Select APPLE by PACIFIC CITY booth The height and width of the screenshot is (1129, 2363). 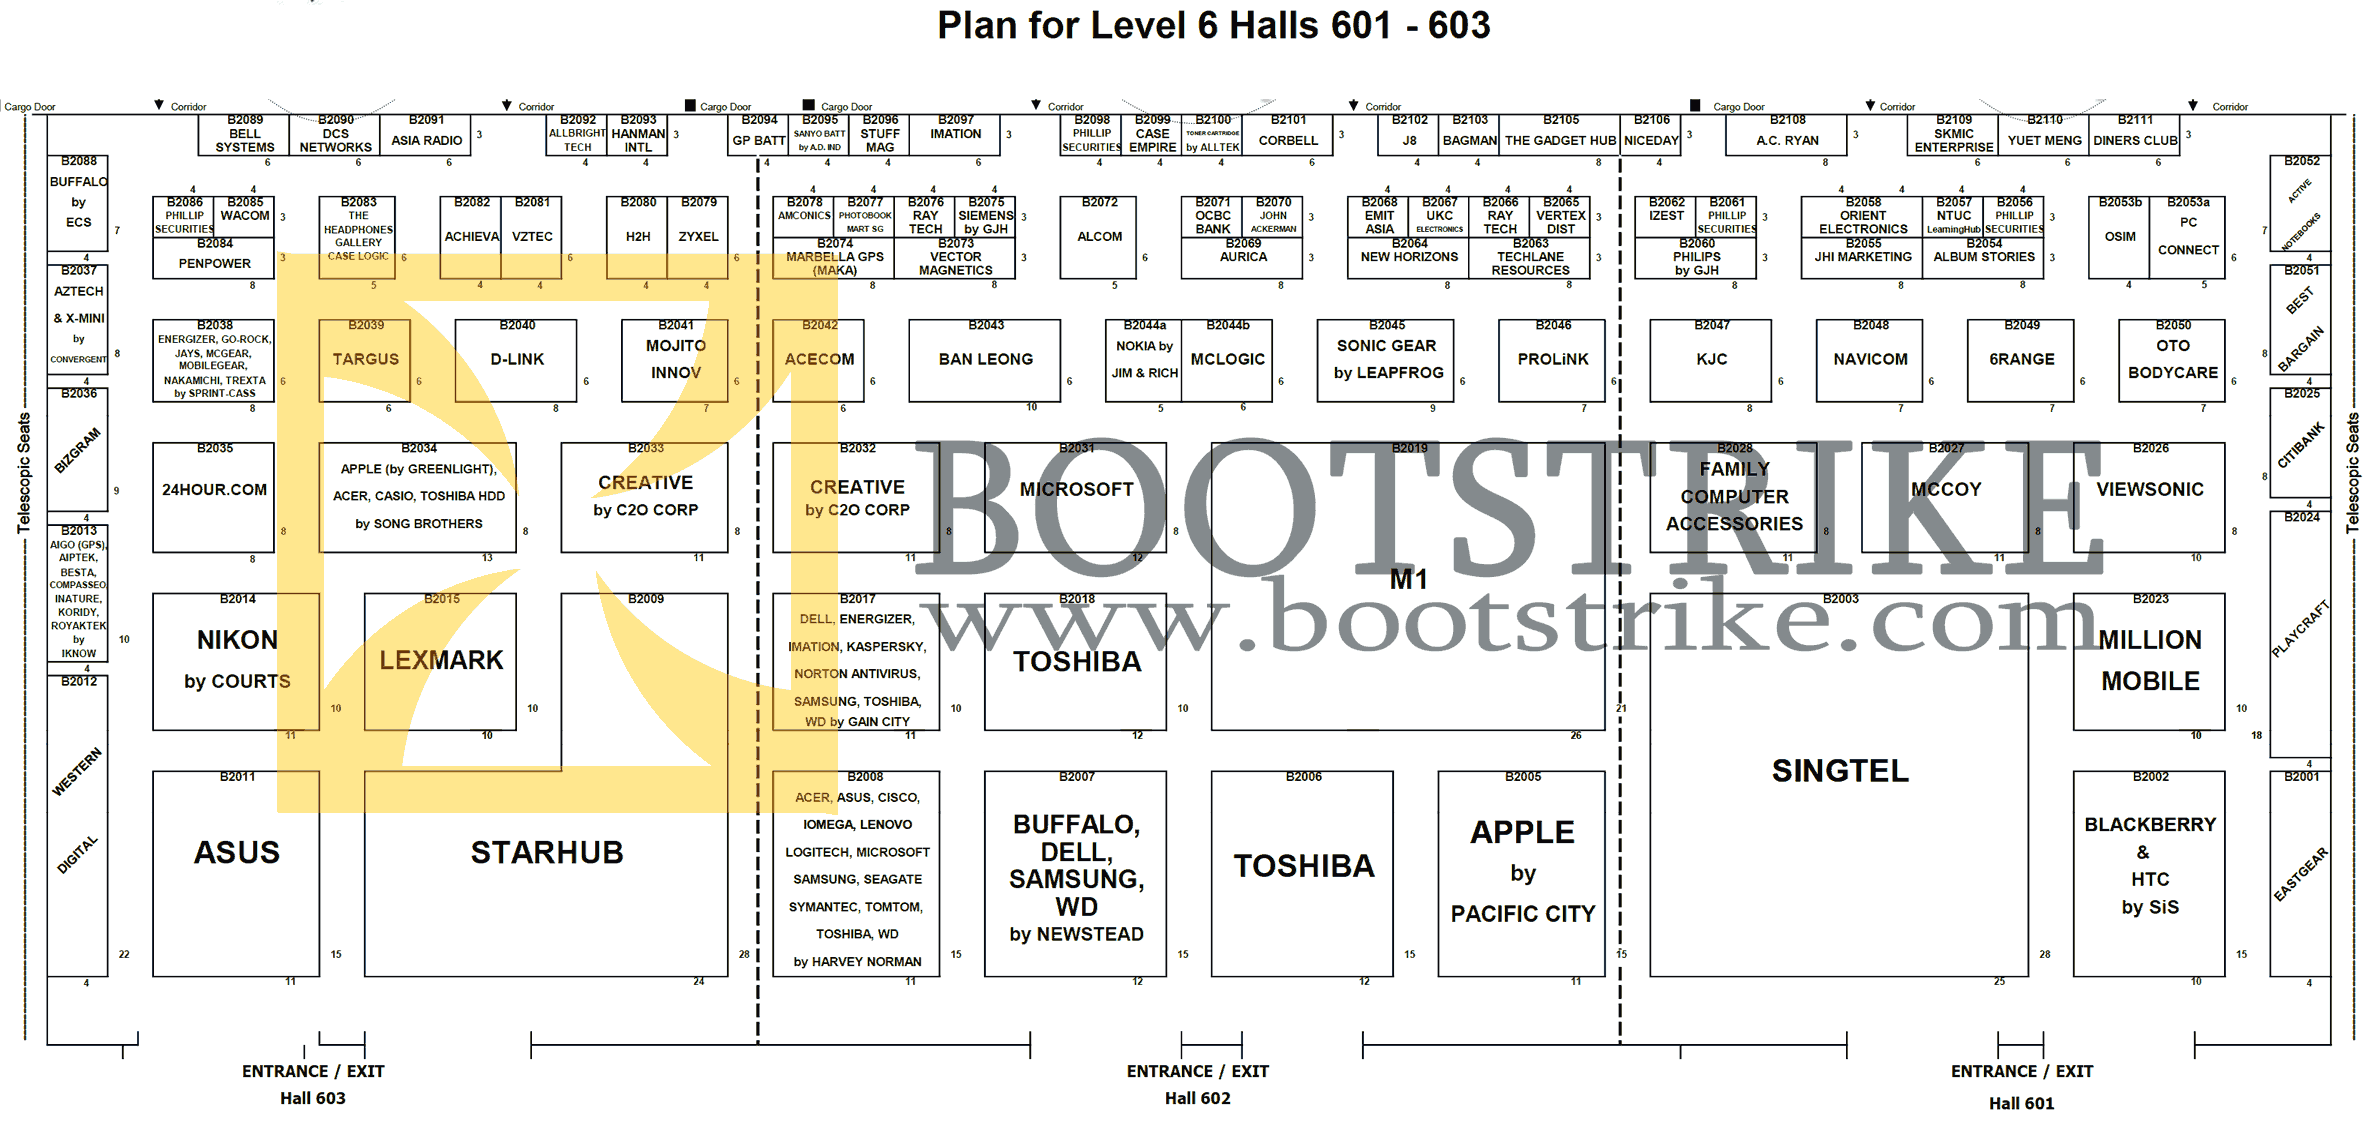click(x=1522, y=873)
